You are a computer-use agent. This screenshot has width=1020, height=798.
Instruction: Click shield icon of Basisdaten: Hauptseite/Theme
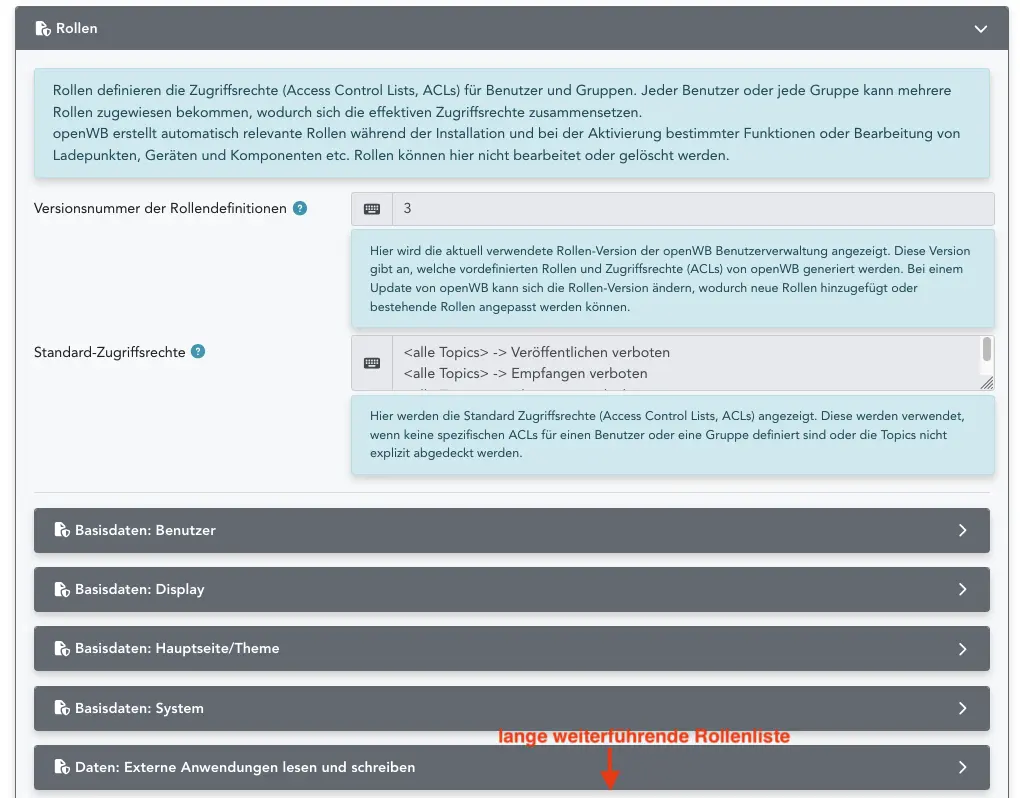click(x=62, y=649)
